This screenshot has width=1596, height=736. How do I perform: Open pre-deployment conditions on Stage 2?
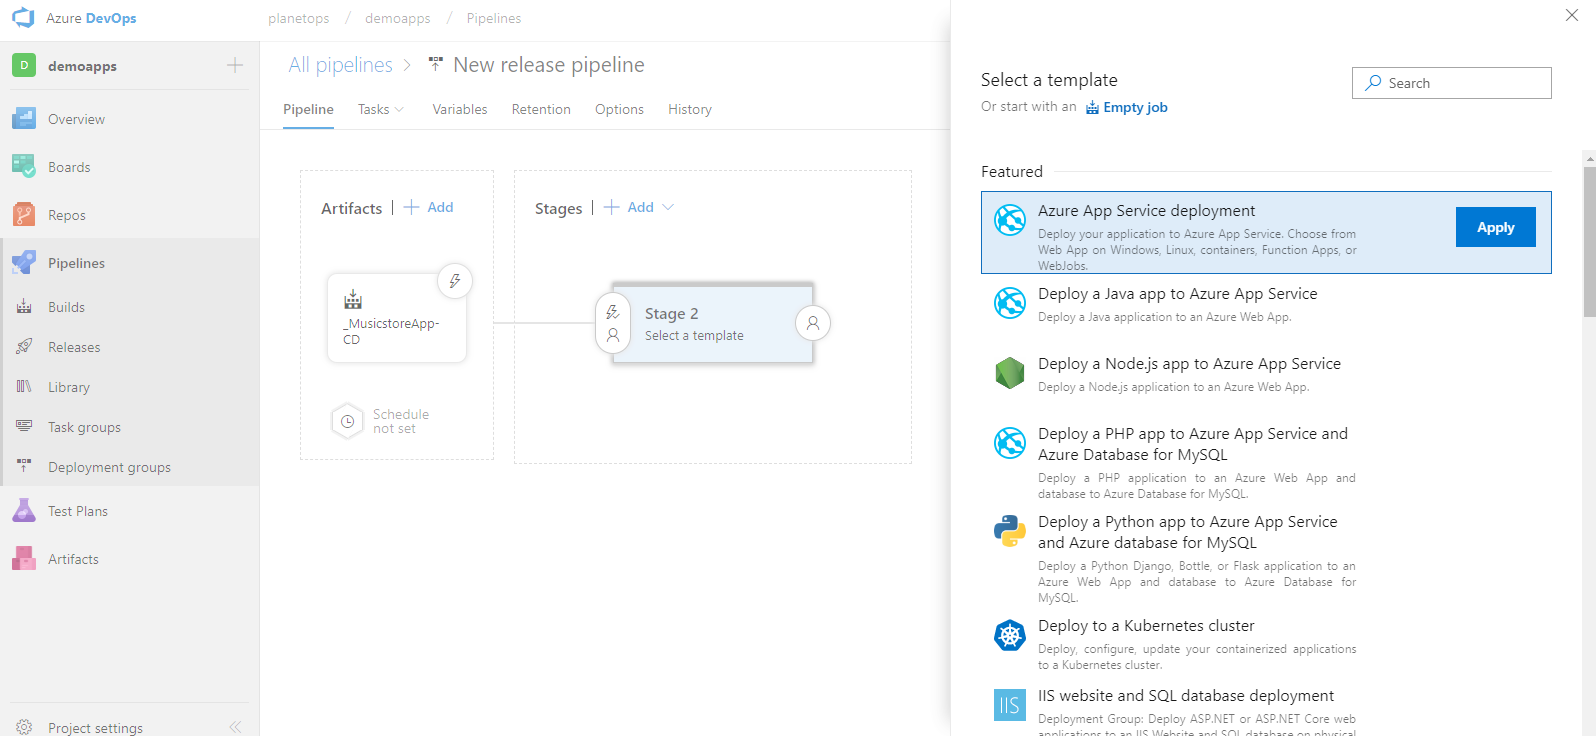pyautogui.click(x=613, y=323)
